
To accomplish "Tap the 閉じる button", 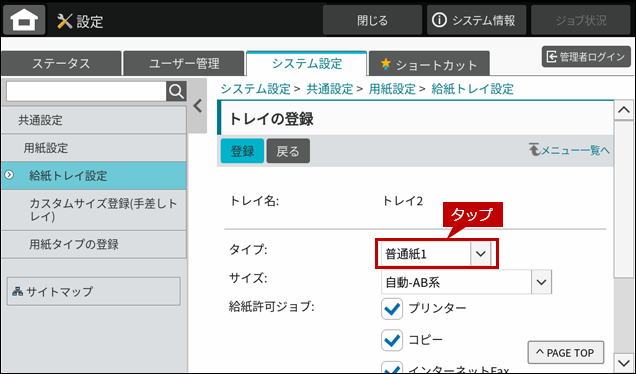I will 372,20.
